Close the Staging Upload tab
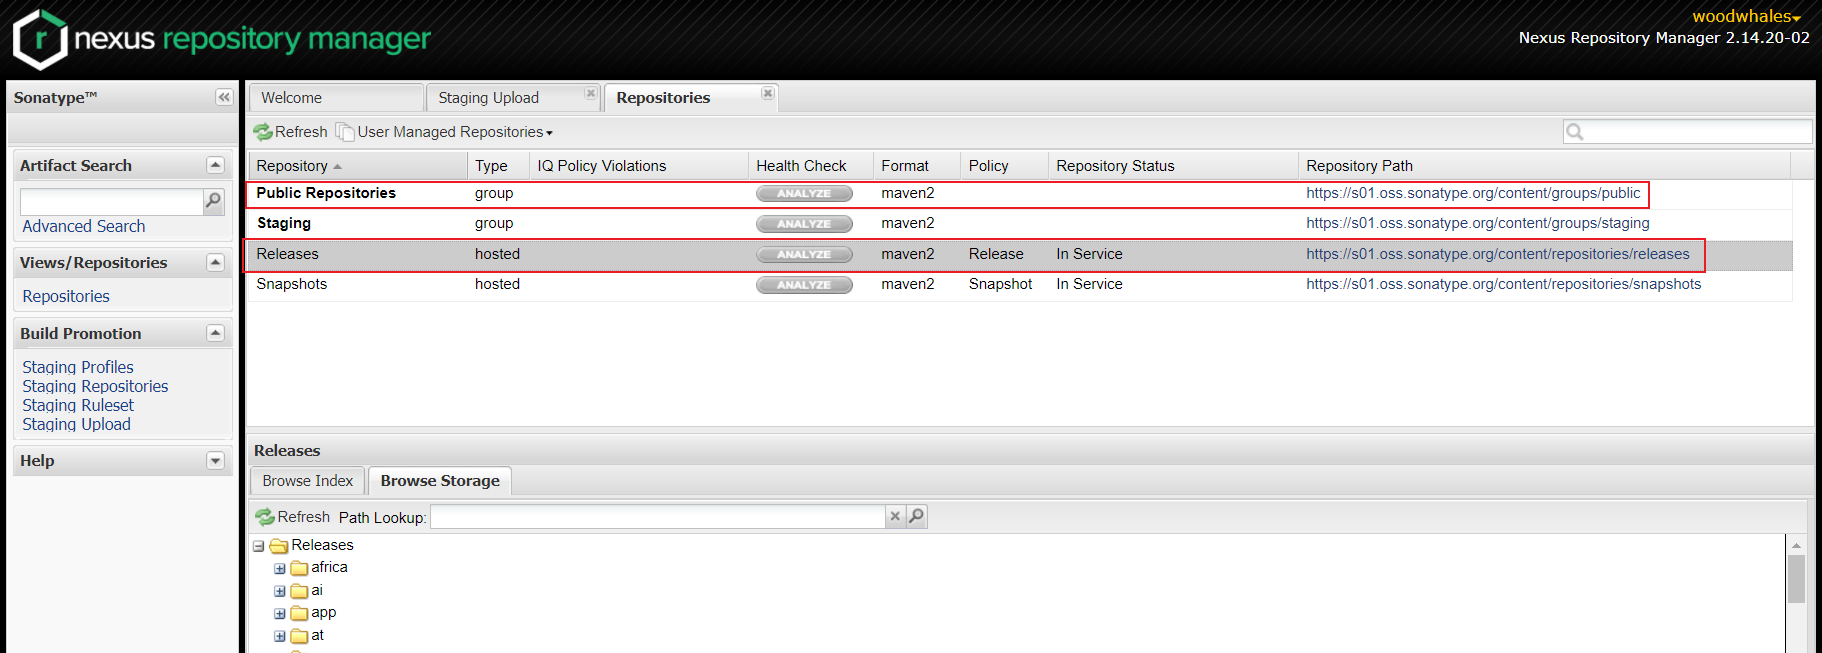Screen dimensions: 1822x653 point(591,93)
